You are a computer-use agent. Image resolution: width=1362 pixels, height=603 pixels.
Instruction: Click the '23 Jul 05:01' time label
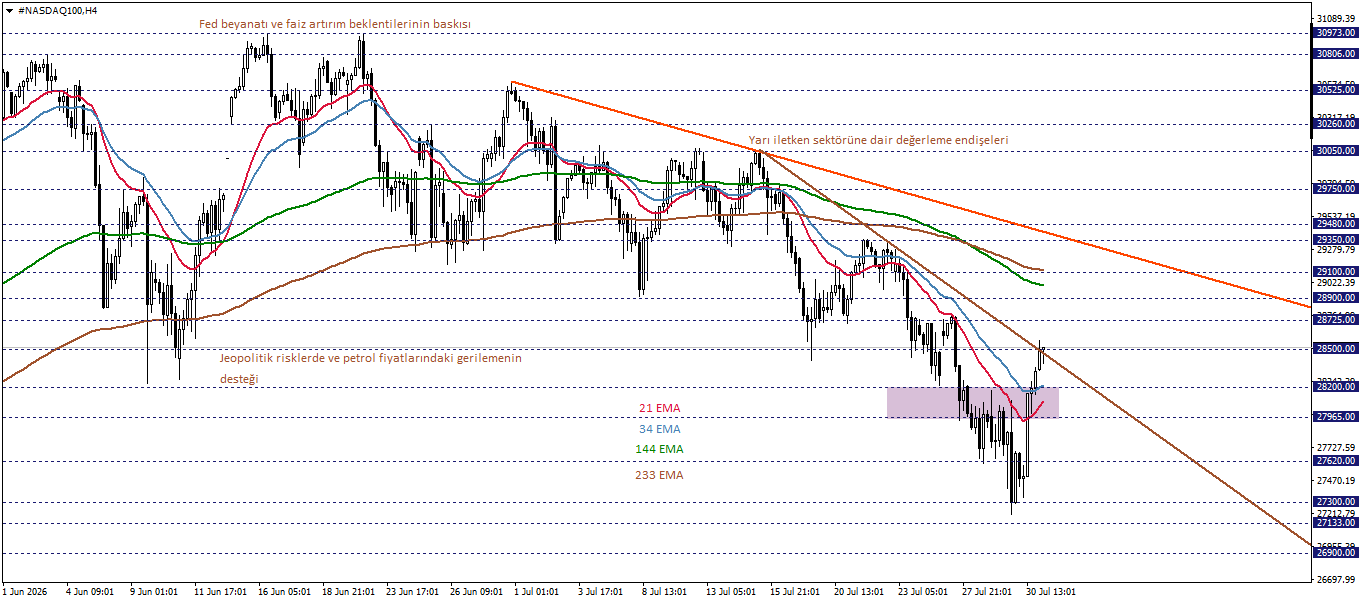click(x=924, y=591)
